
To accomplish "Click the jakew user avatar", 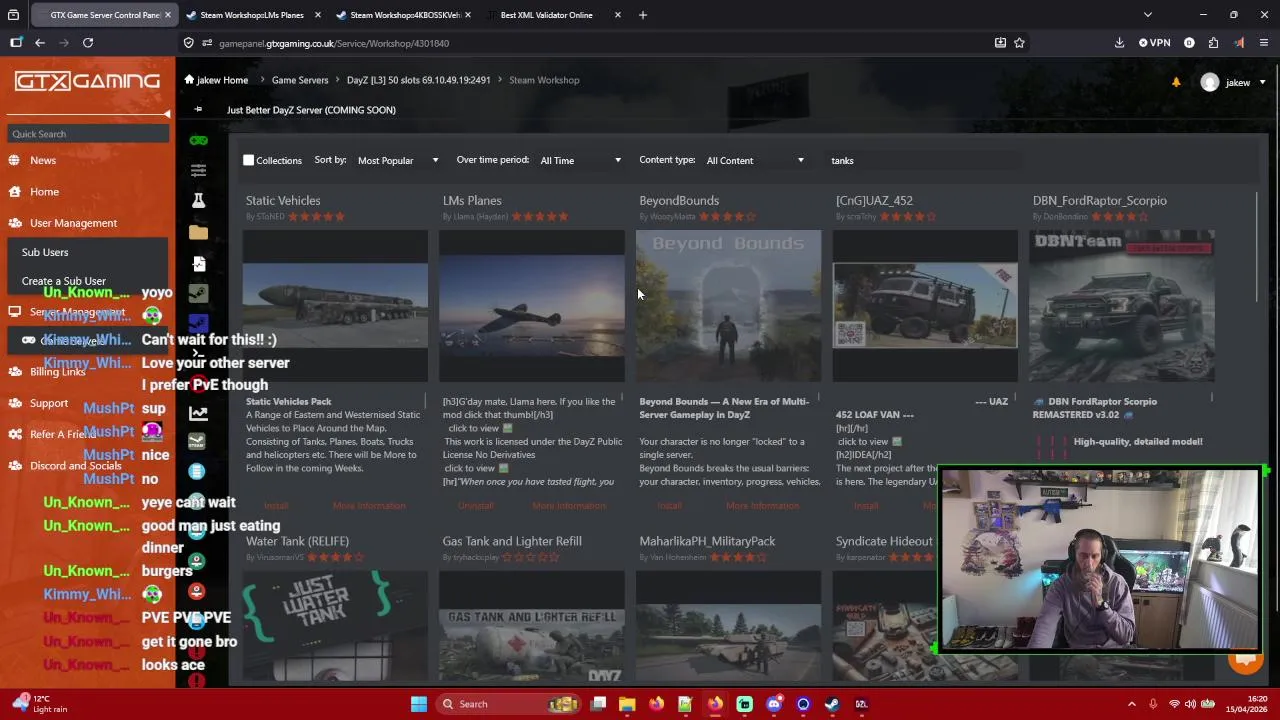I will (x=1210, y=82).
